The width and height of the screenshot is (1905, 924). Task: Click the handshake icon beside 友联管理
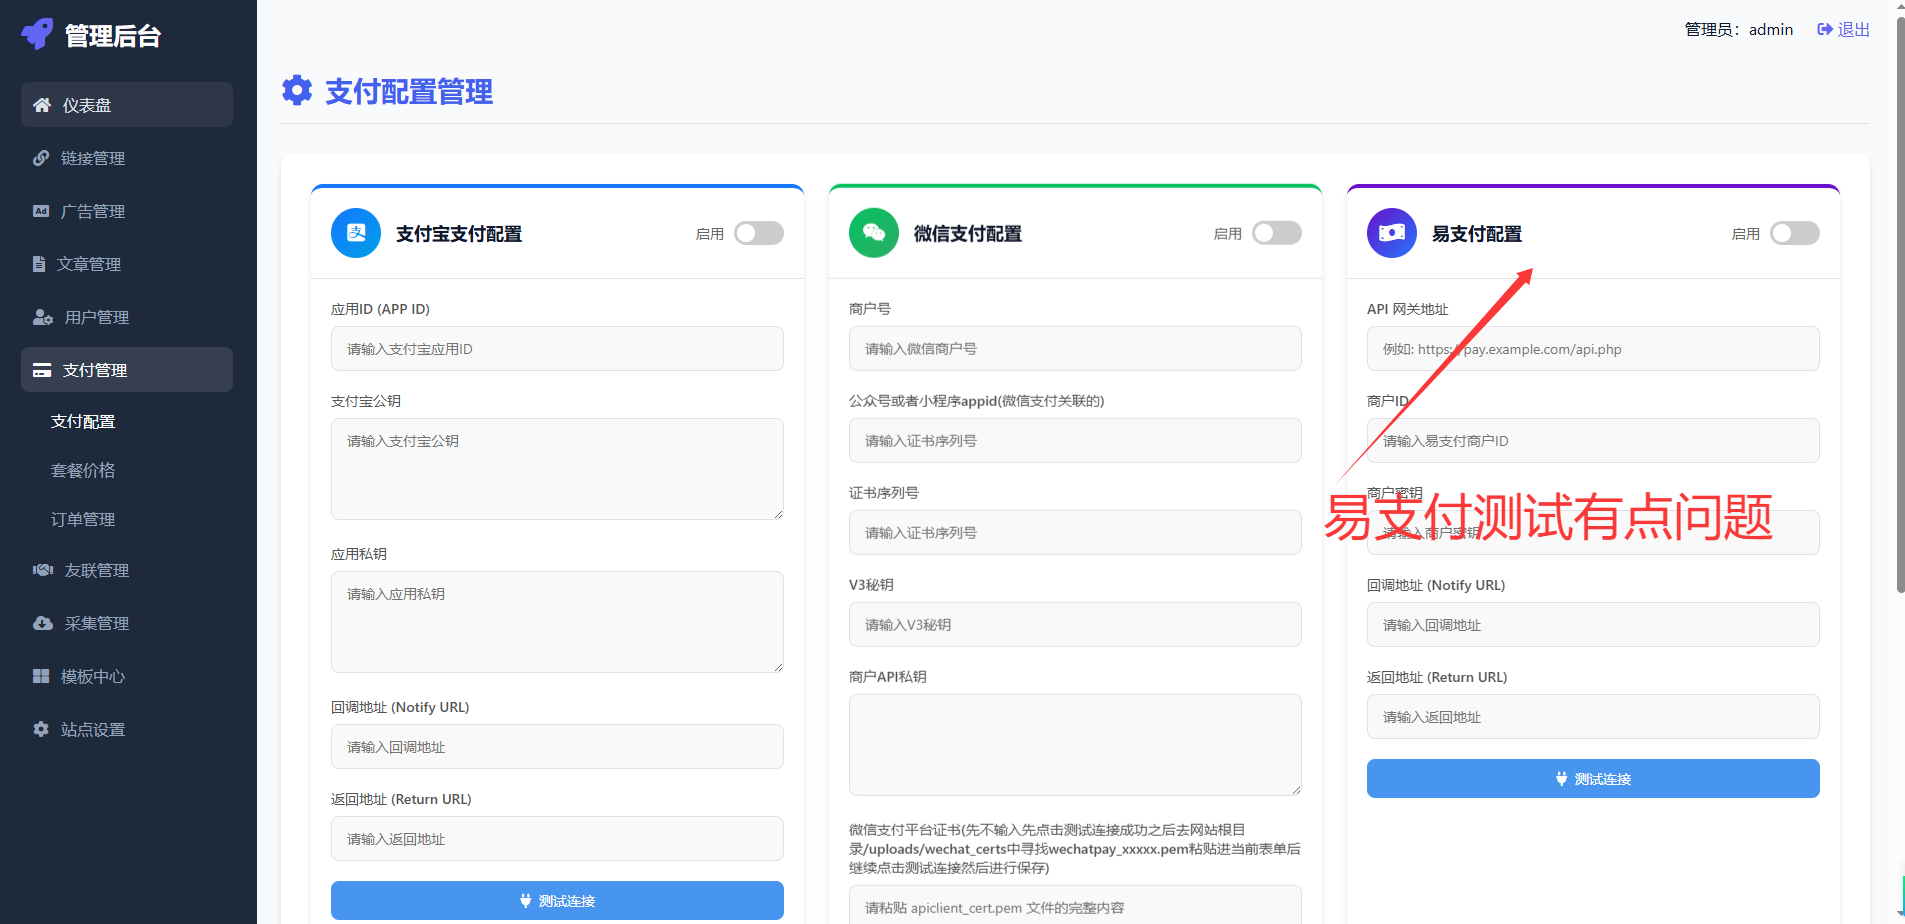pyautogui.click(x=43, y=570)
